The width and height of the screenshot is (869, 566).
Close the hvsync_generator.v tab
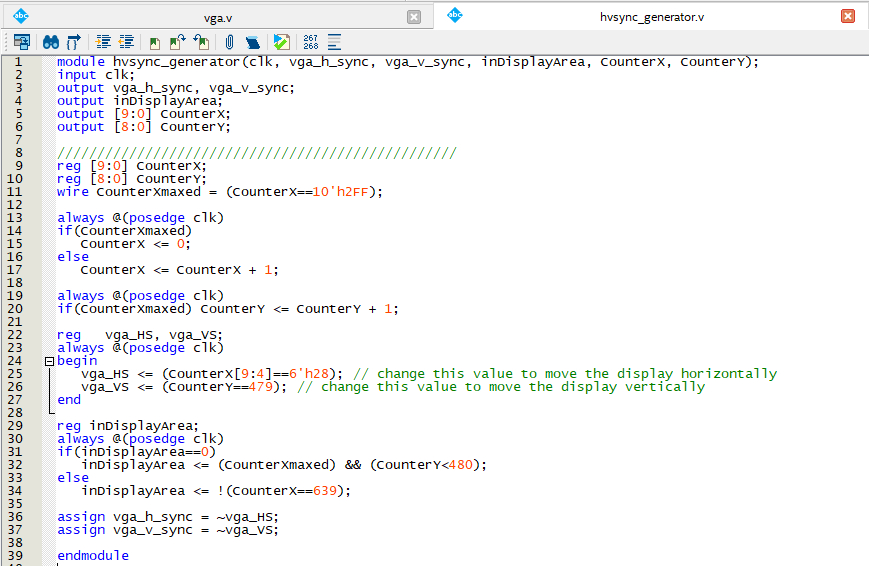pyautogui.click(x=848, y=16)
